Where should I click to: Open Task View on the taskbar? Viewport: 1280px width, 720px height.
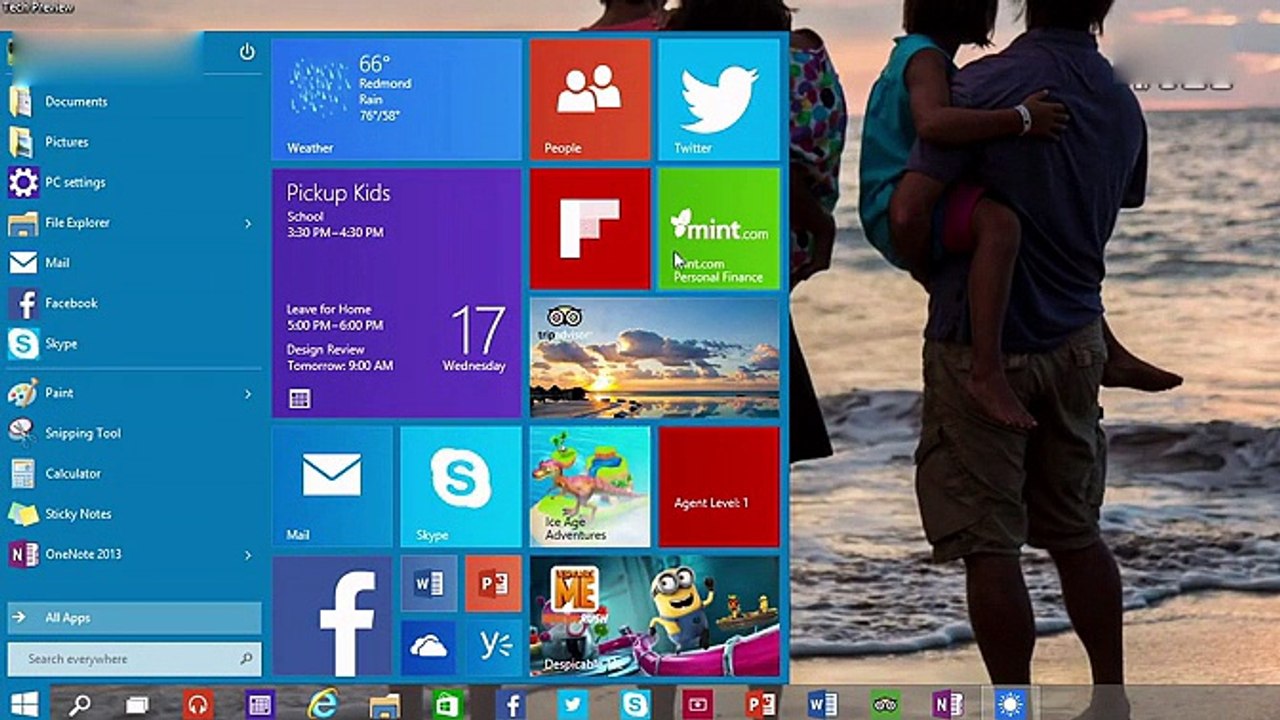[x=138, y=704]
